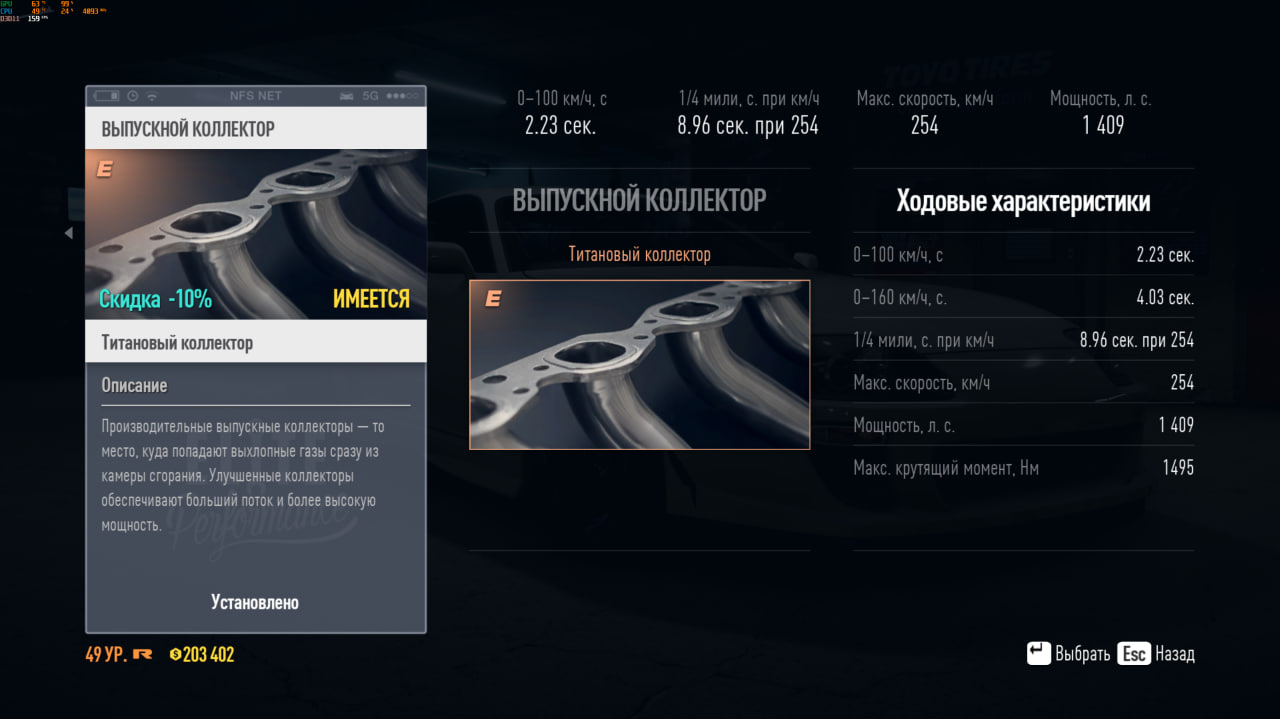Click the Enter key icon next to Выбрать

tap(1039, 653)
